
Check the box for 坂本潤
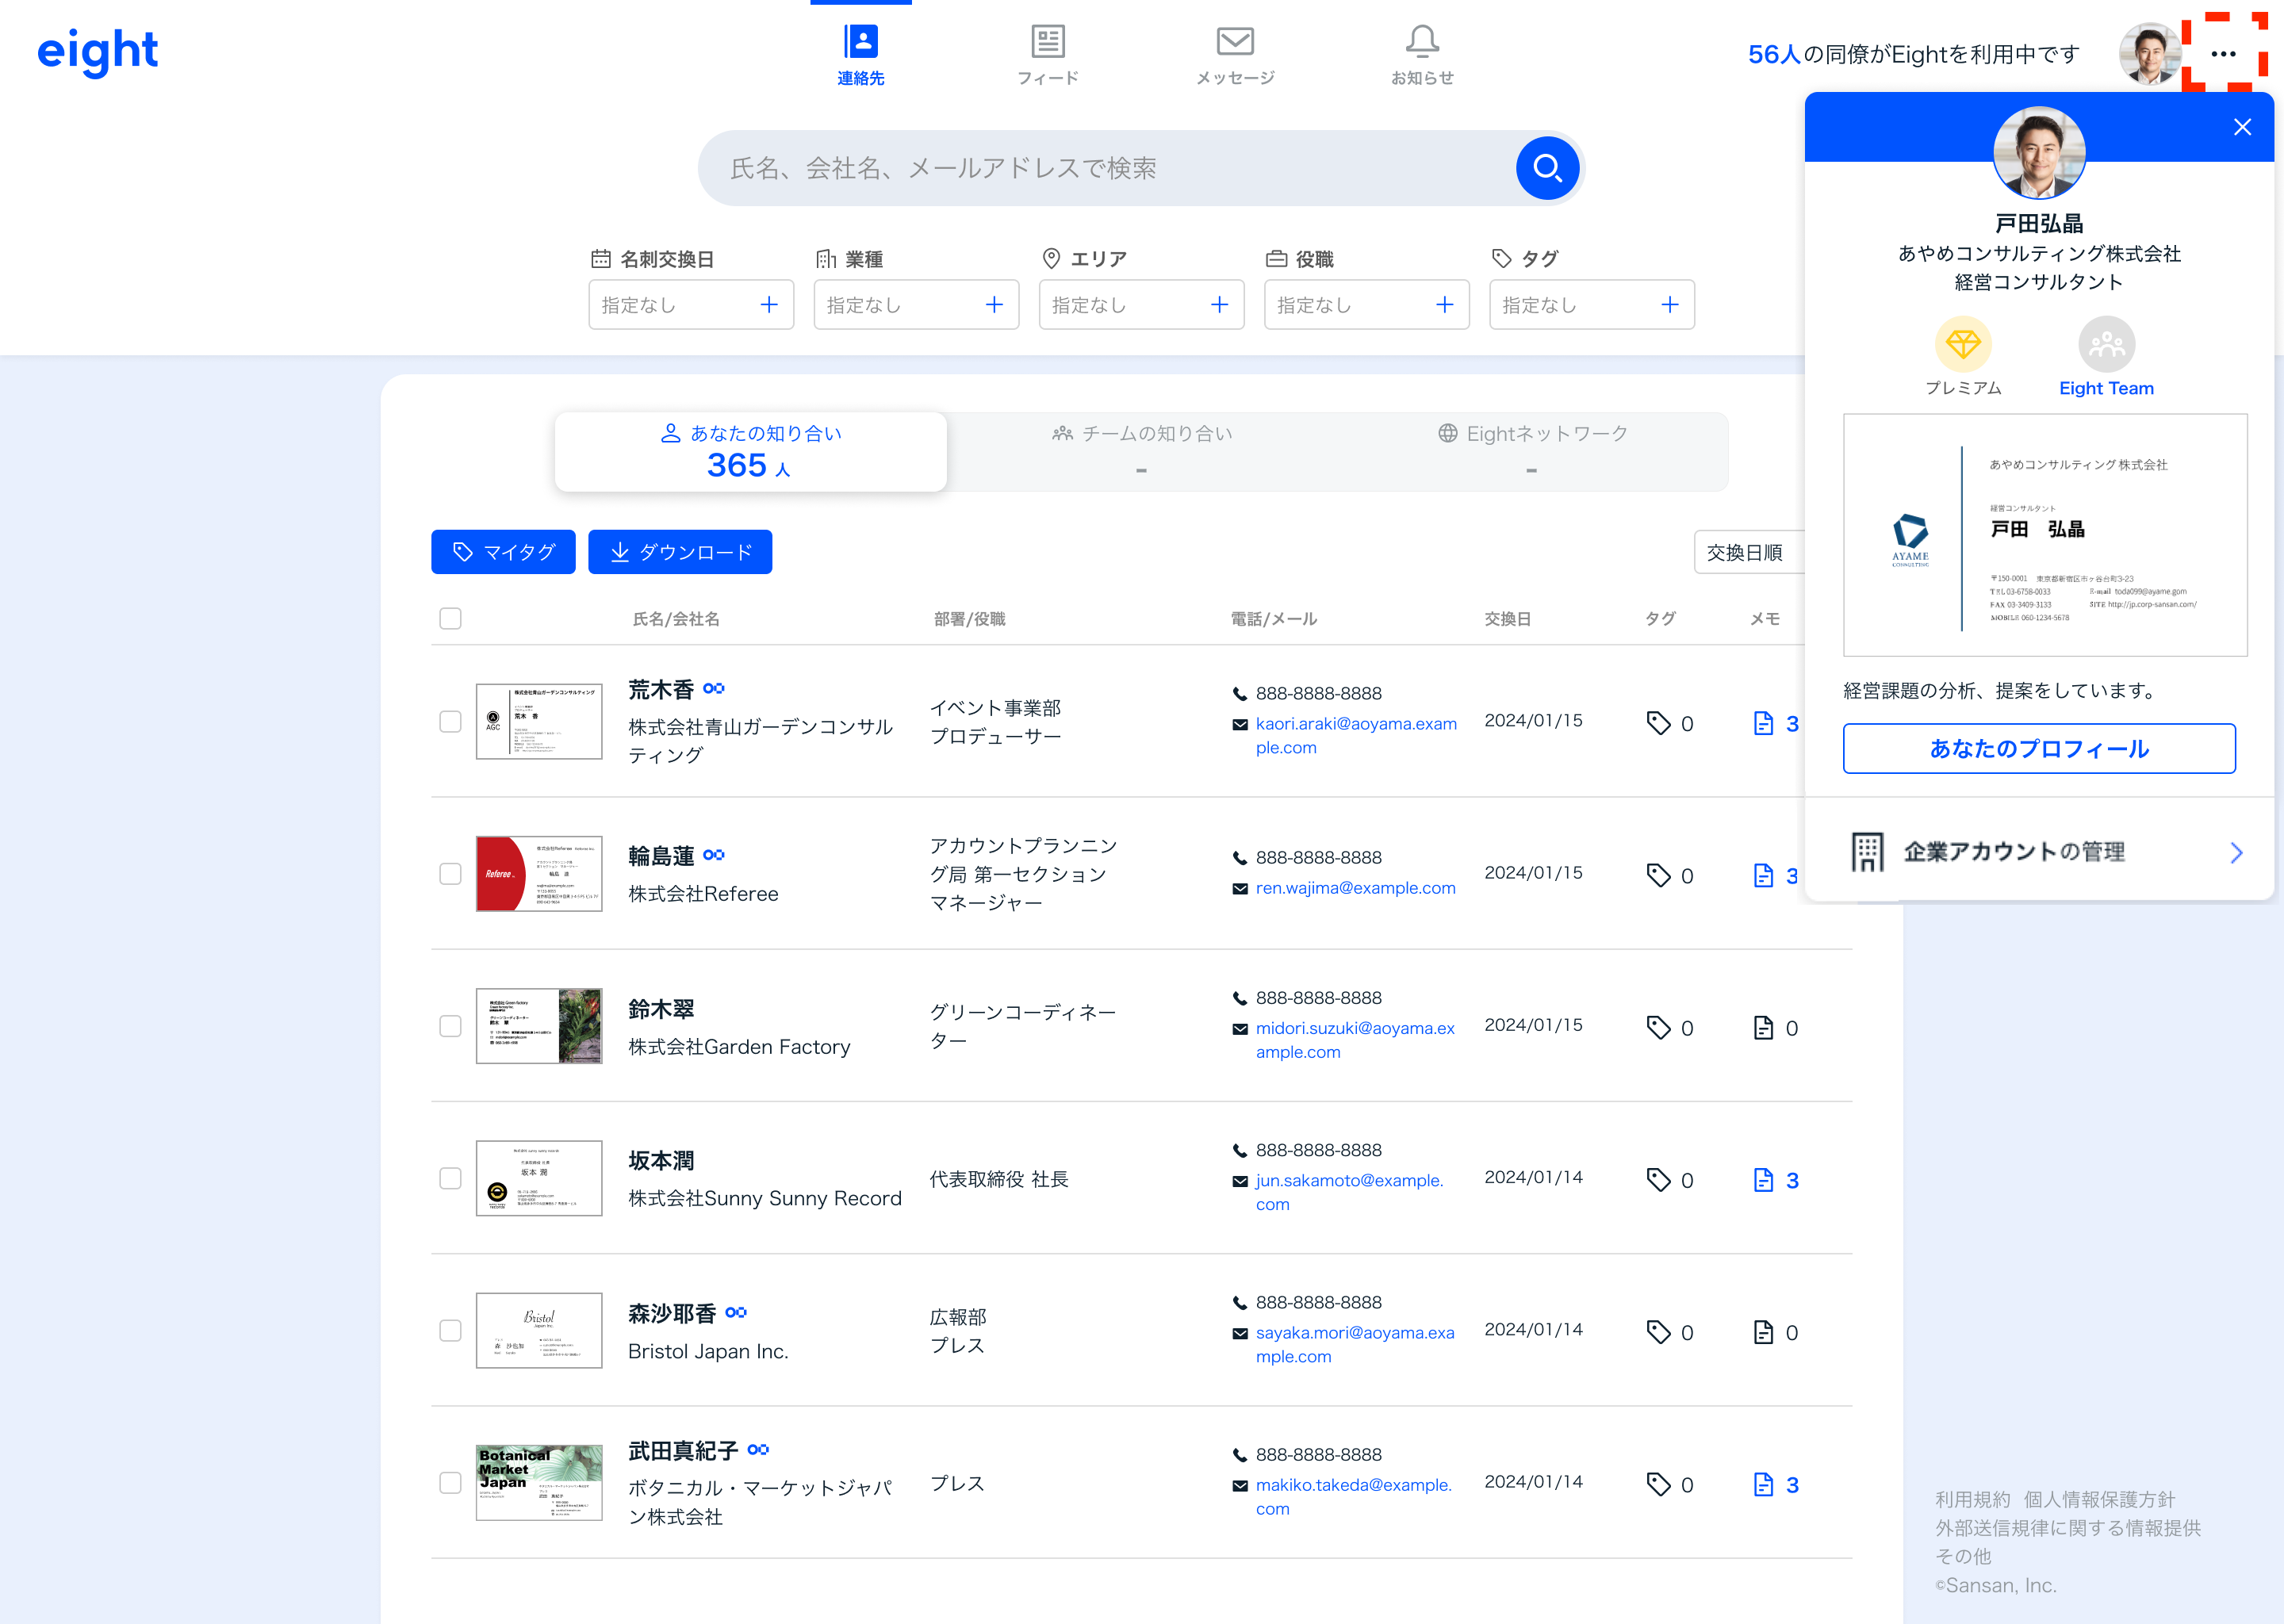(450, 1178)
